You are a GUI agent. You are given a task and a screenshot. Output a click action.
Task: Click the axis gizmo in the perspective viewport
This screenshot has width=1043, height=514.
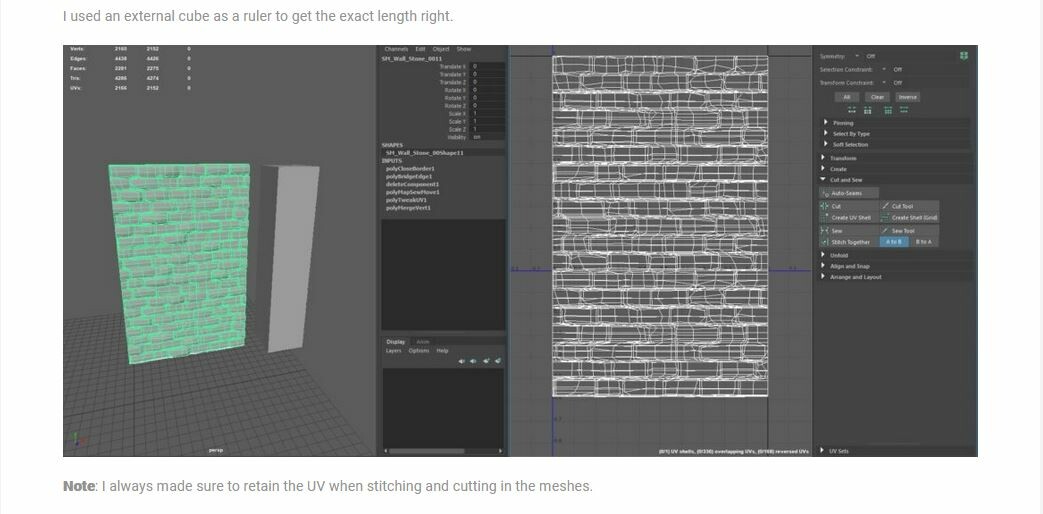pyautogui.click(x=78, y=440)
